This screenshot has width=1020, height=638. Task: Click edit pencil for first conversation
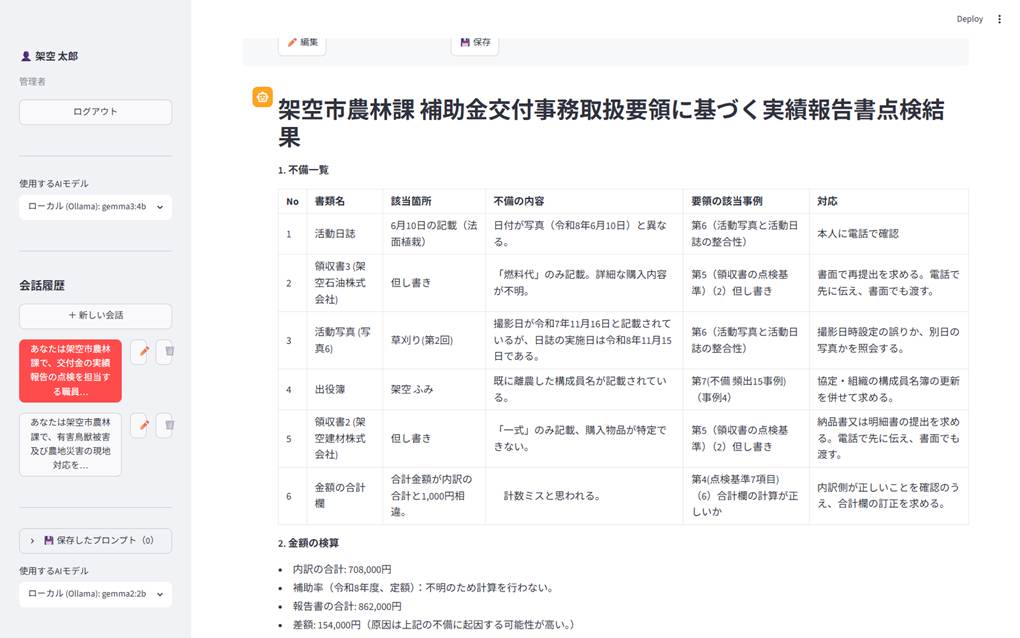tap(142, 352)
